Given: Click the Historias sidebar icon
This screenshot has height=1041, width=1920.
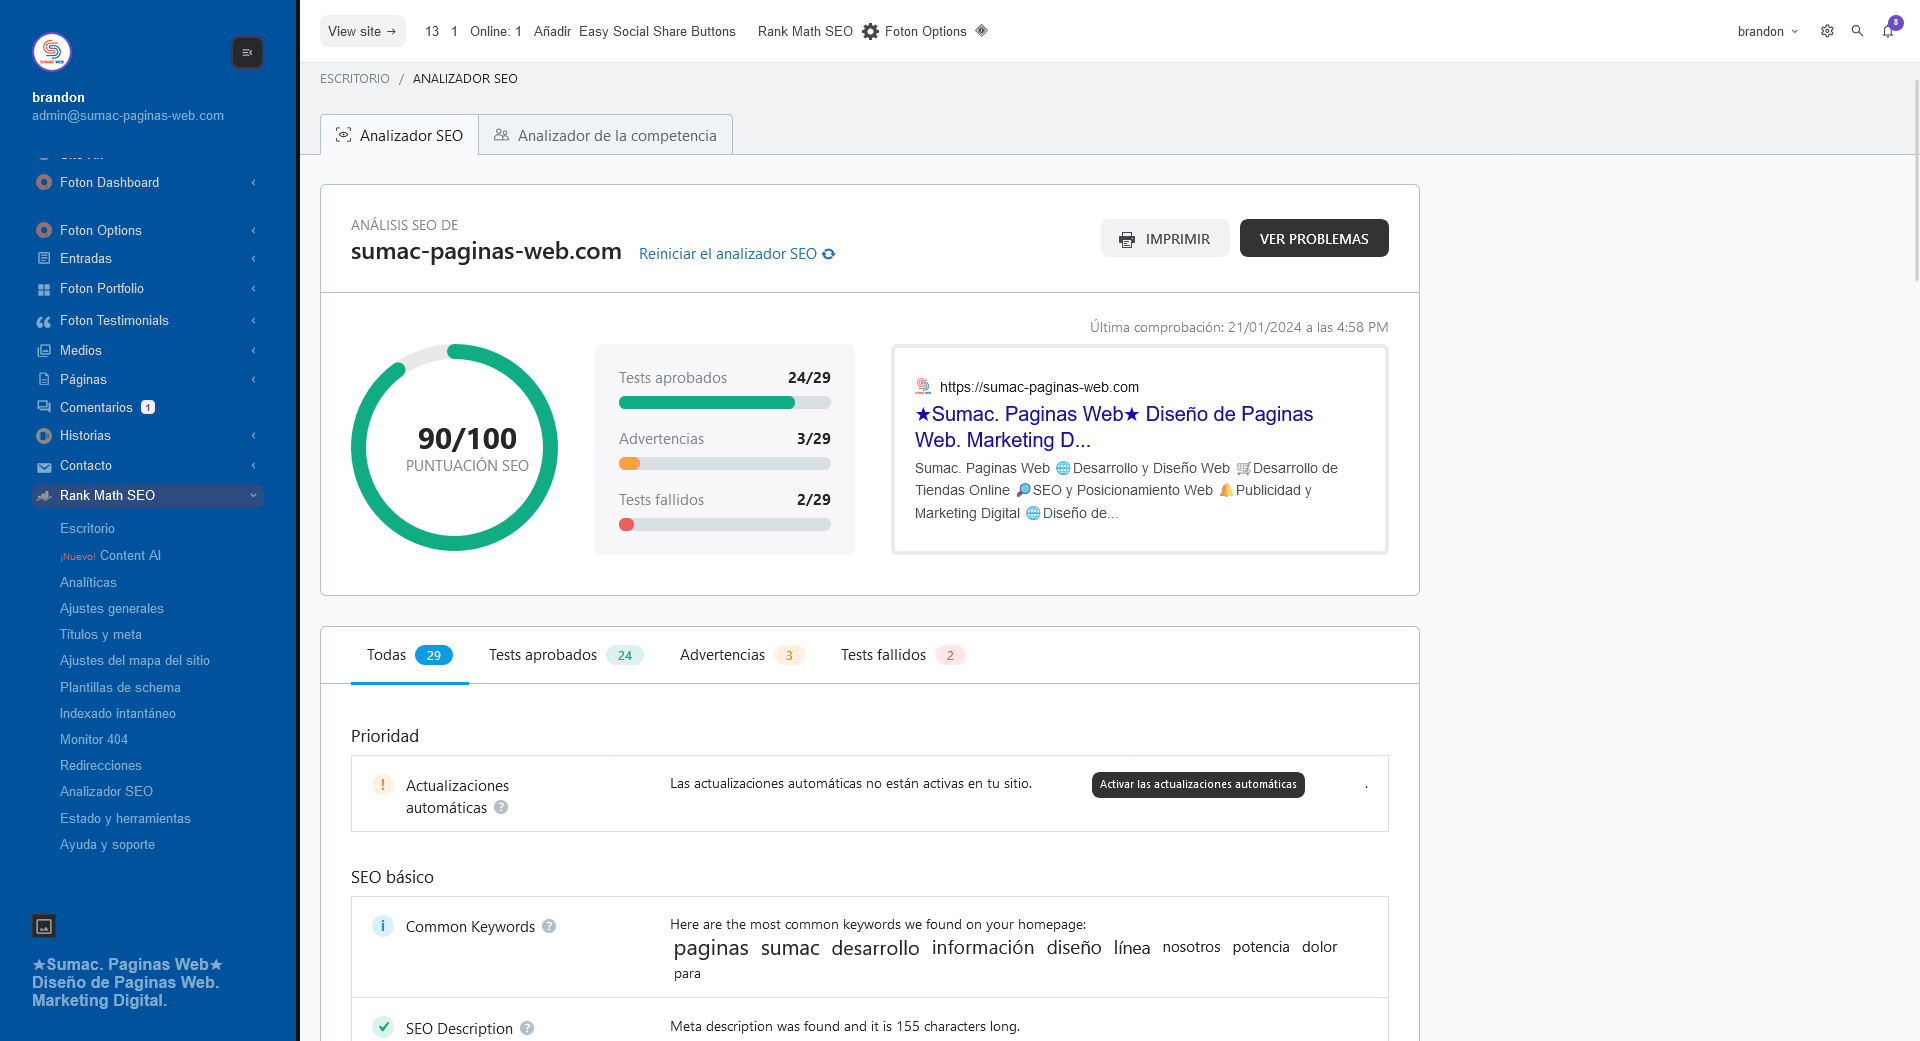Looking at the screenshot, I should [x=44, y=436].
